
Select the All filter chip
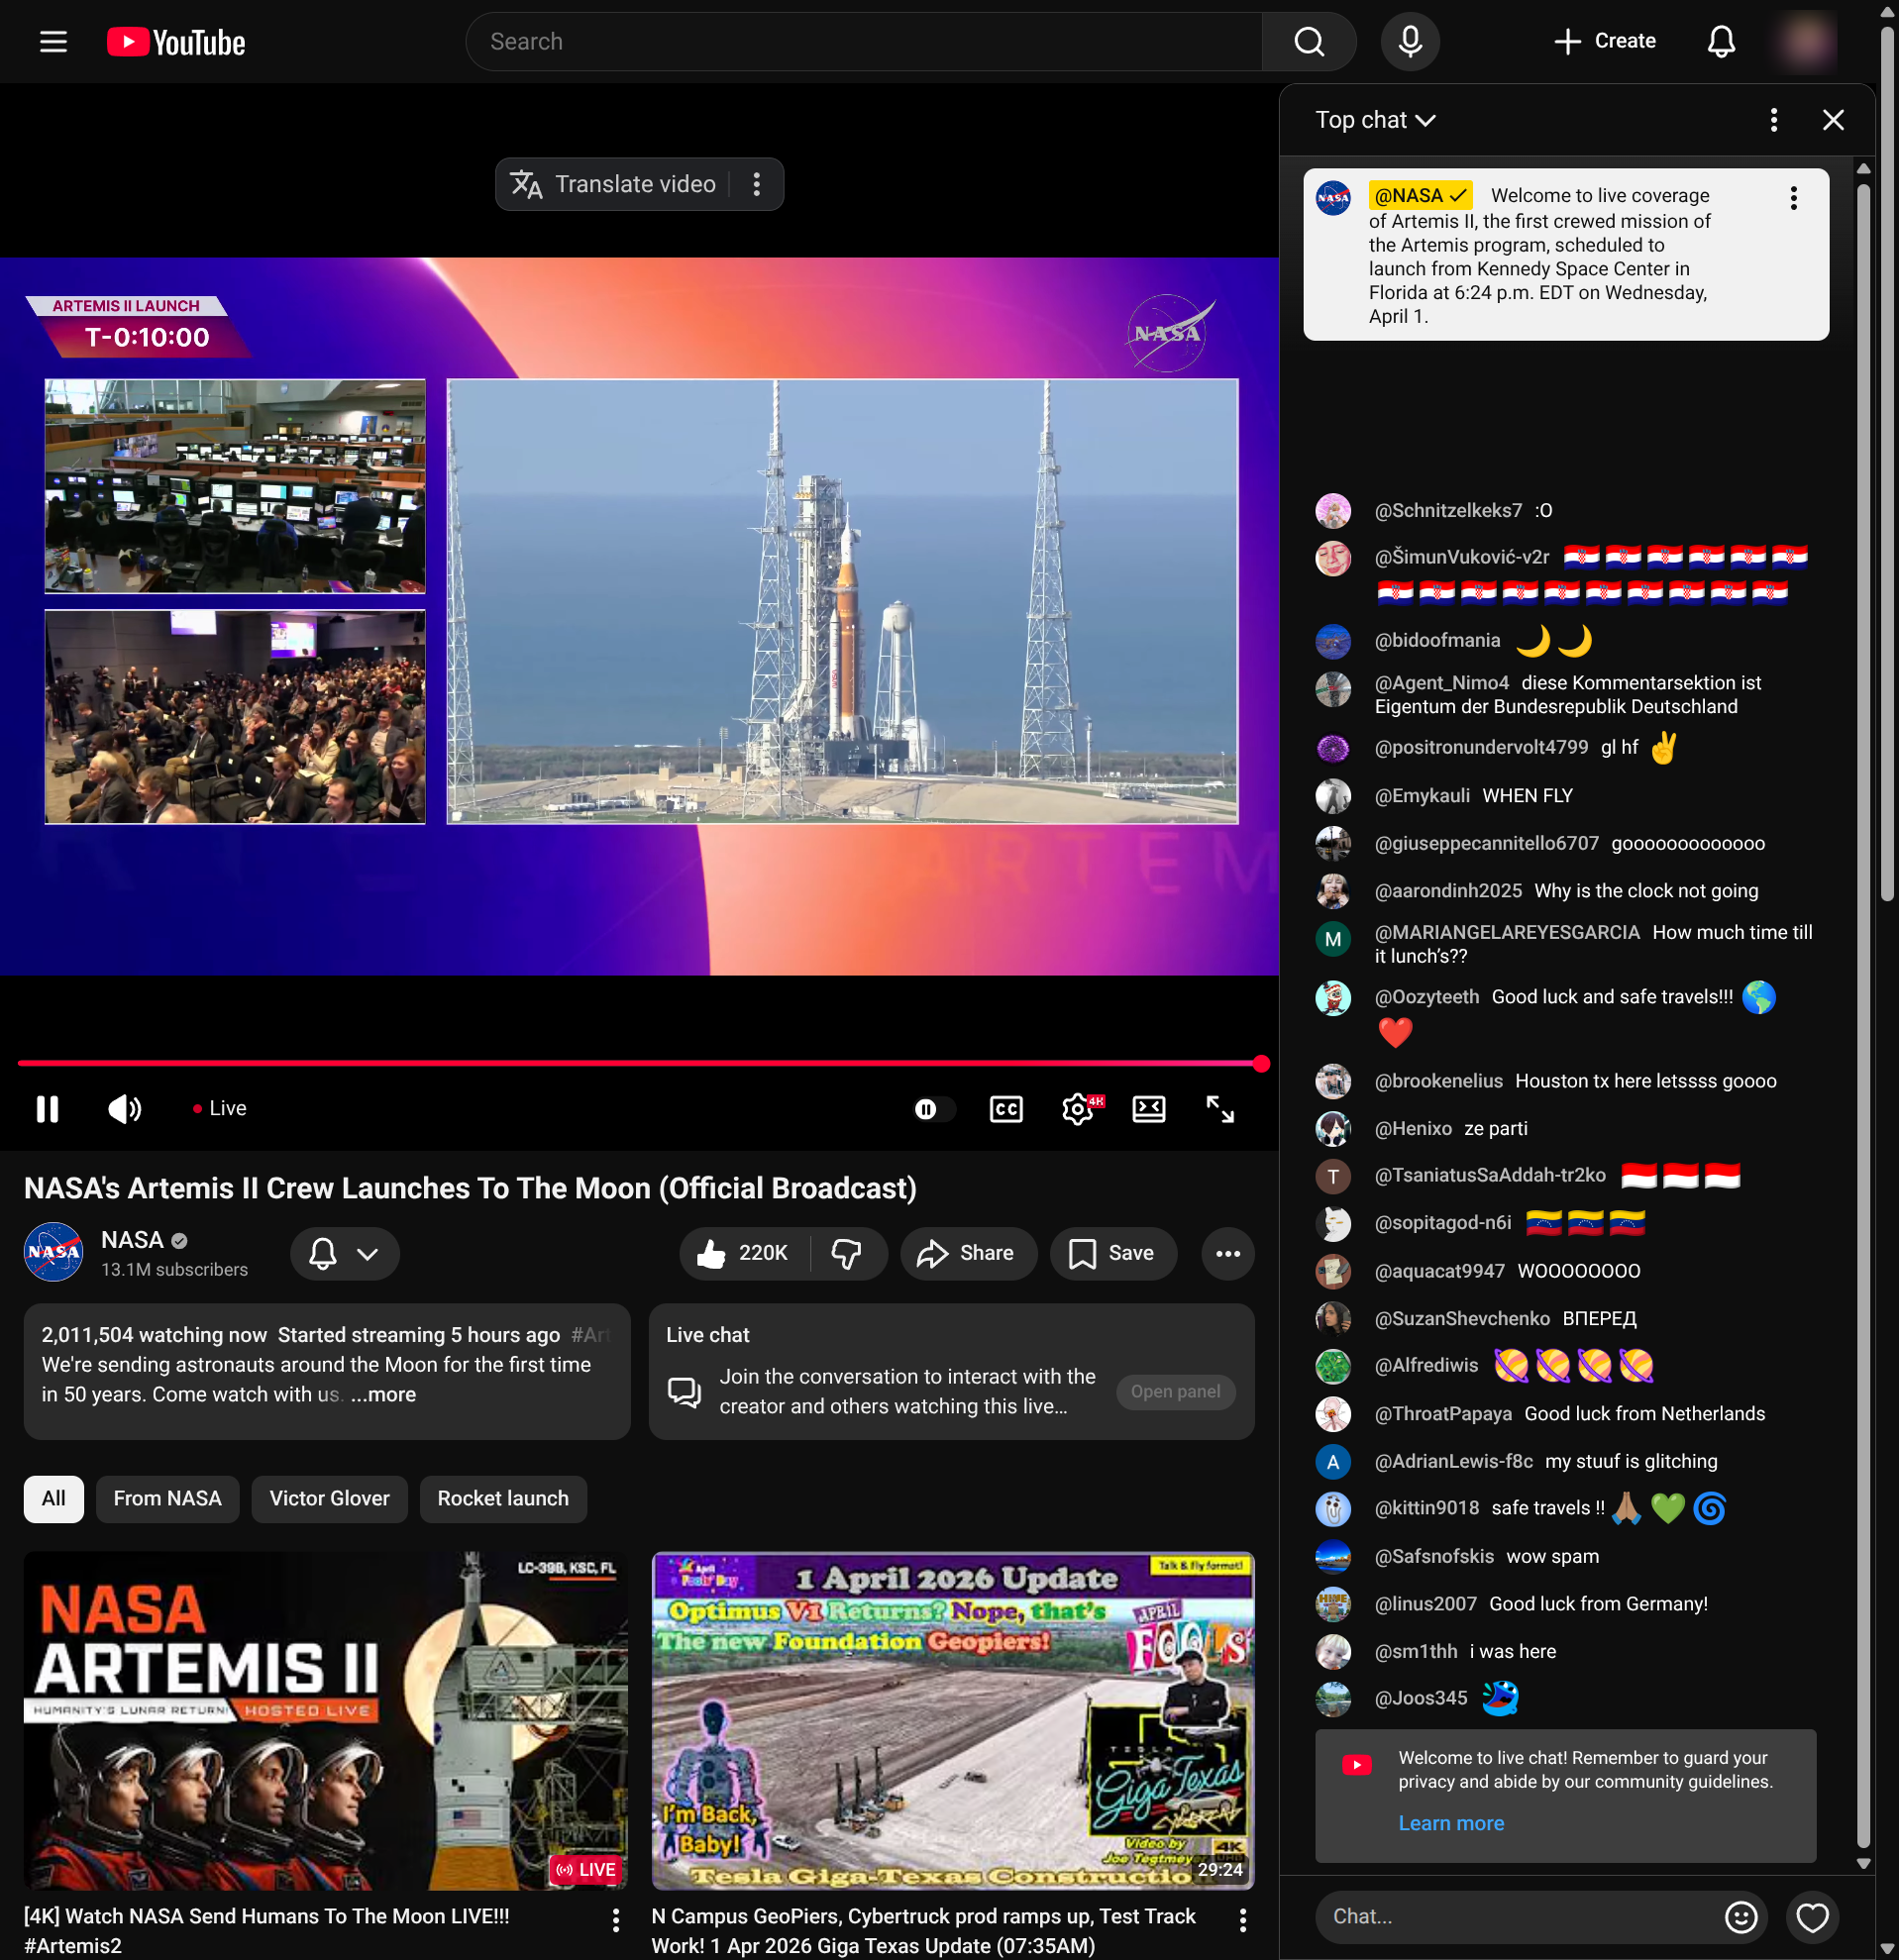pos(53,1498)
